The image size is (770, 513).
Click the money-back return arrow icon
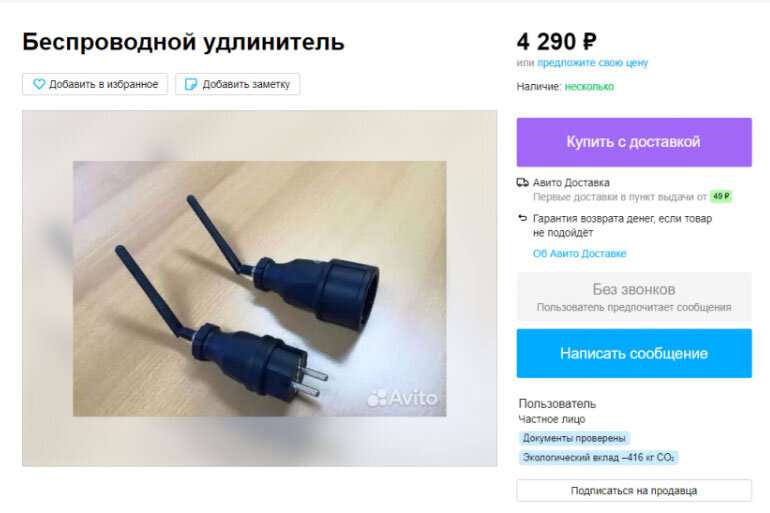pyautogui.click(x=522, y=218)
